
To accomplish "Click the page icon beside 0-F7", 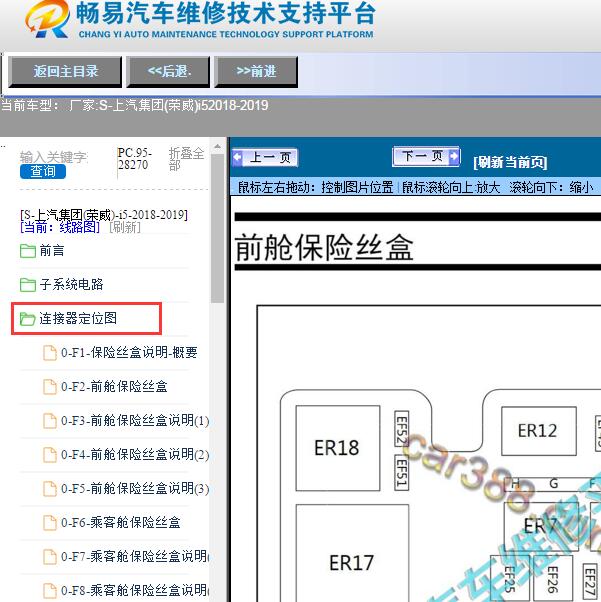I will [50, 557].
